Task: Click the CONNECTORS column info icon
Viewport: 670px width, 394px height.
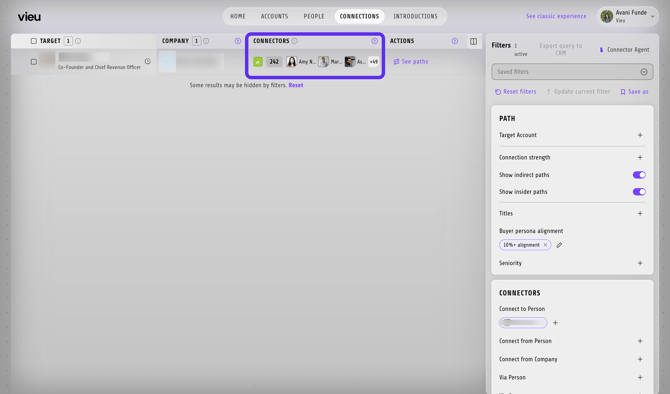Action: point(294,41)
